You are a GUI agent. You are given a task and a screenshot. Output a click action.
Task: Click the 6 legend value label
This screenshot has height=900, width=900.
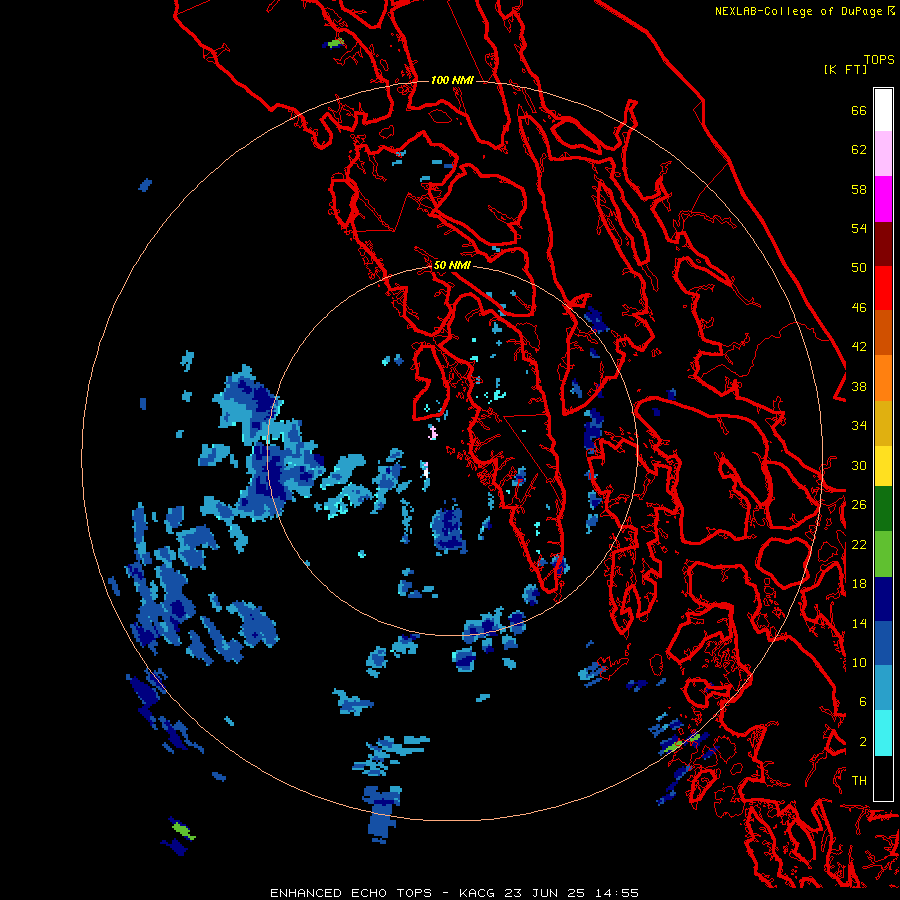[863, 702]
